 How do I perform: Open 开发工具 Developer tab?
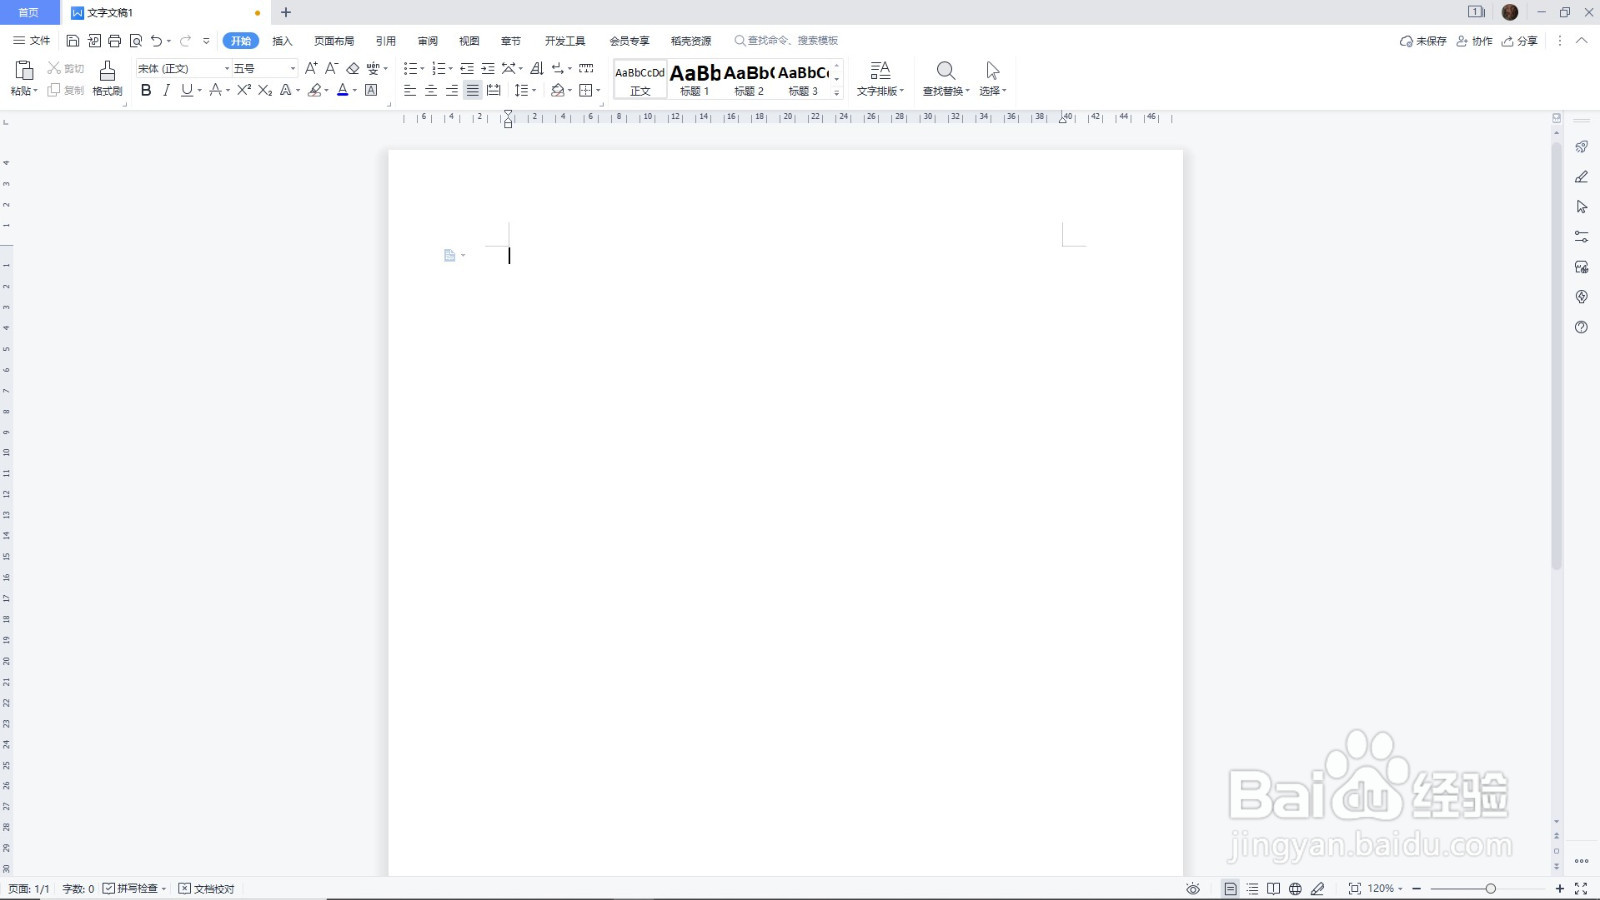[x=565, y=41]
